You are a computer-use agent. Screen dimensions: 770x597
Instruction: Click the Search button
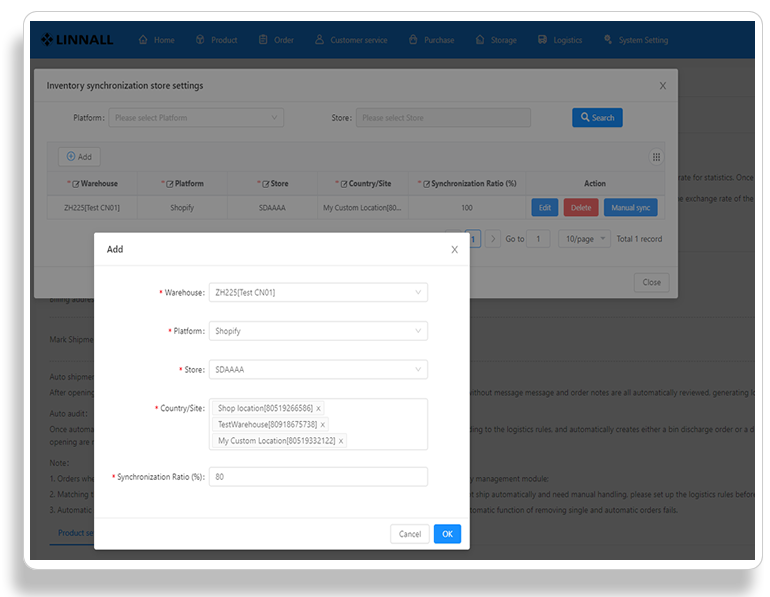(x=597, y=118)
